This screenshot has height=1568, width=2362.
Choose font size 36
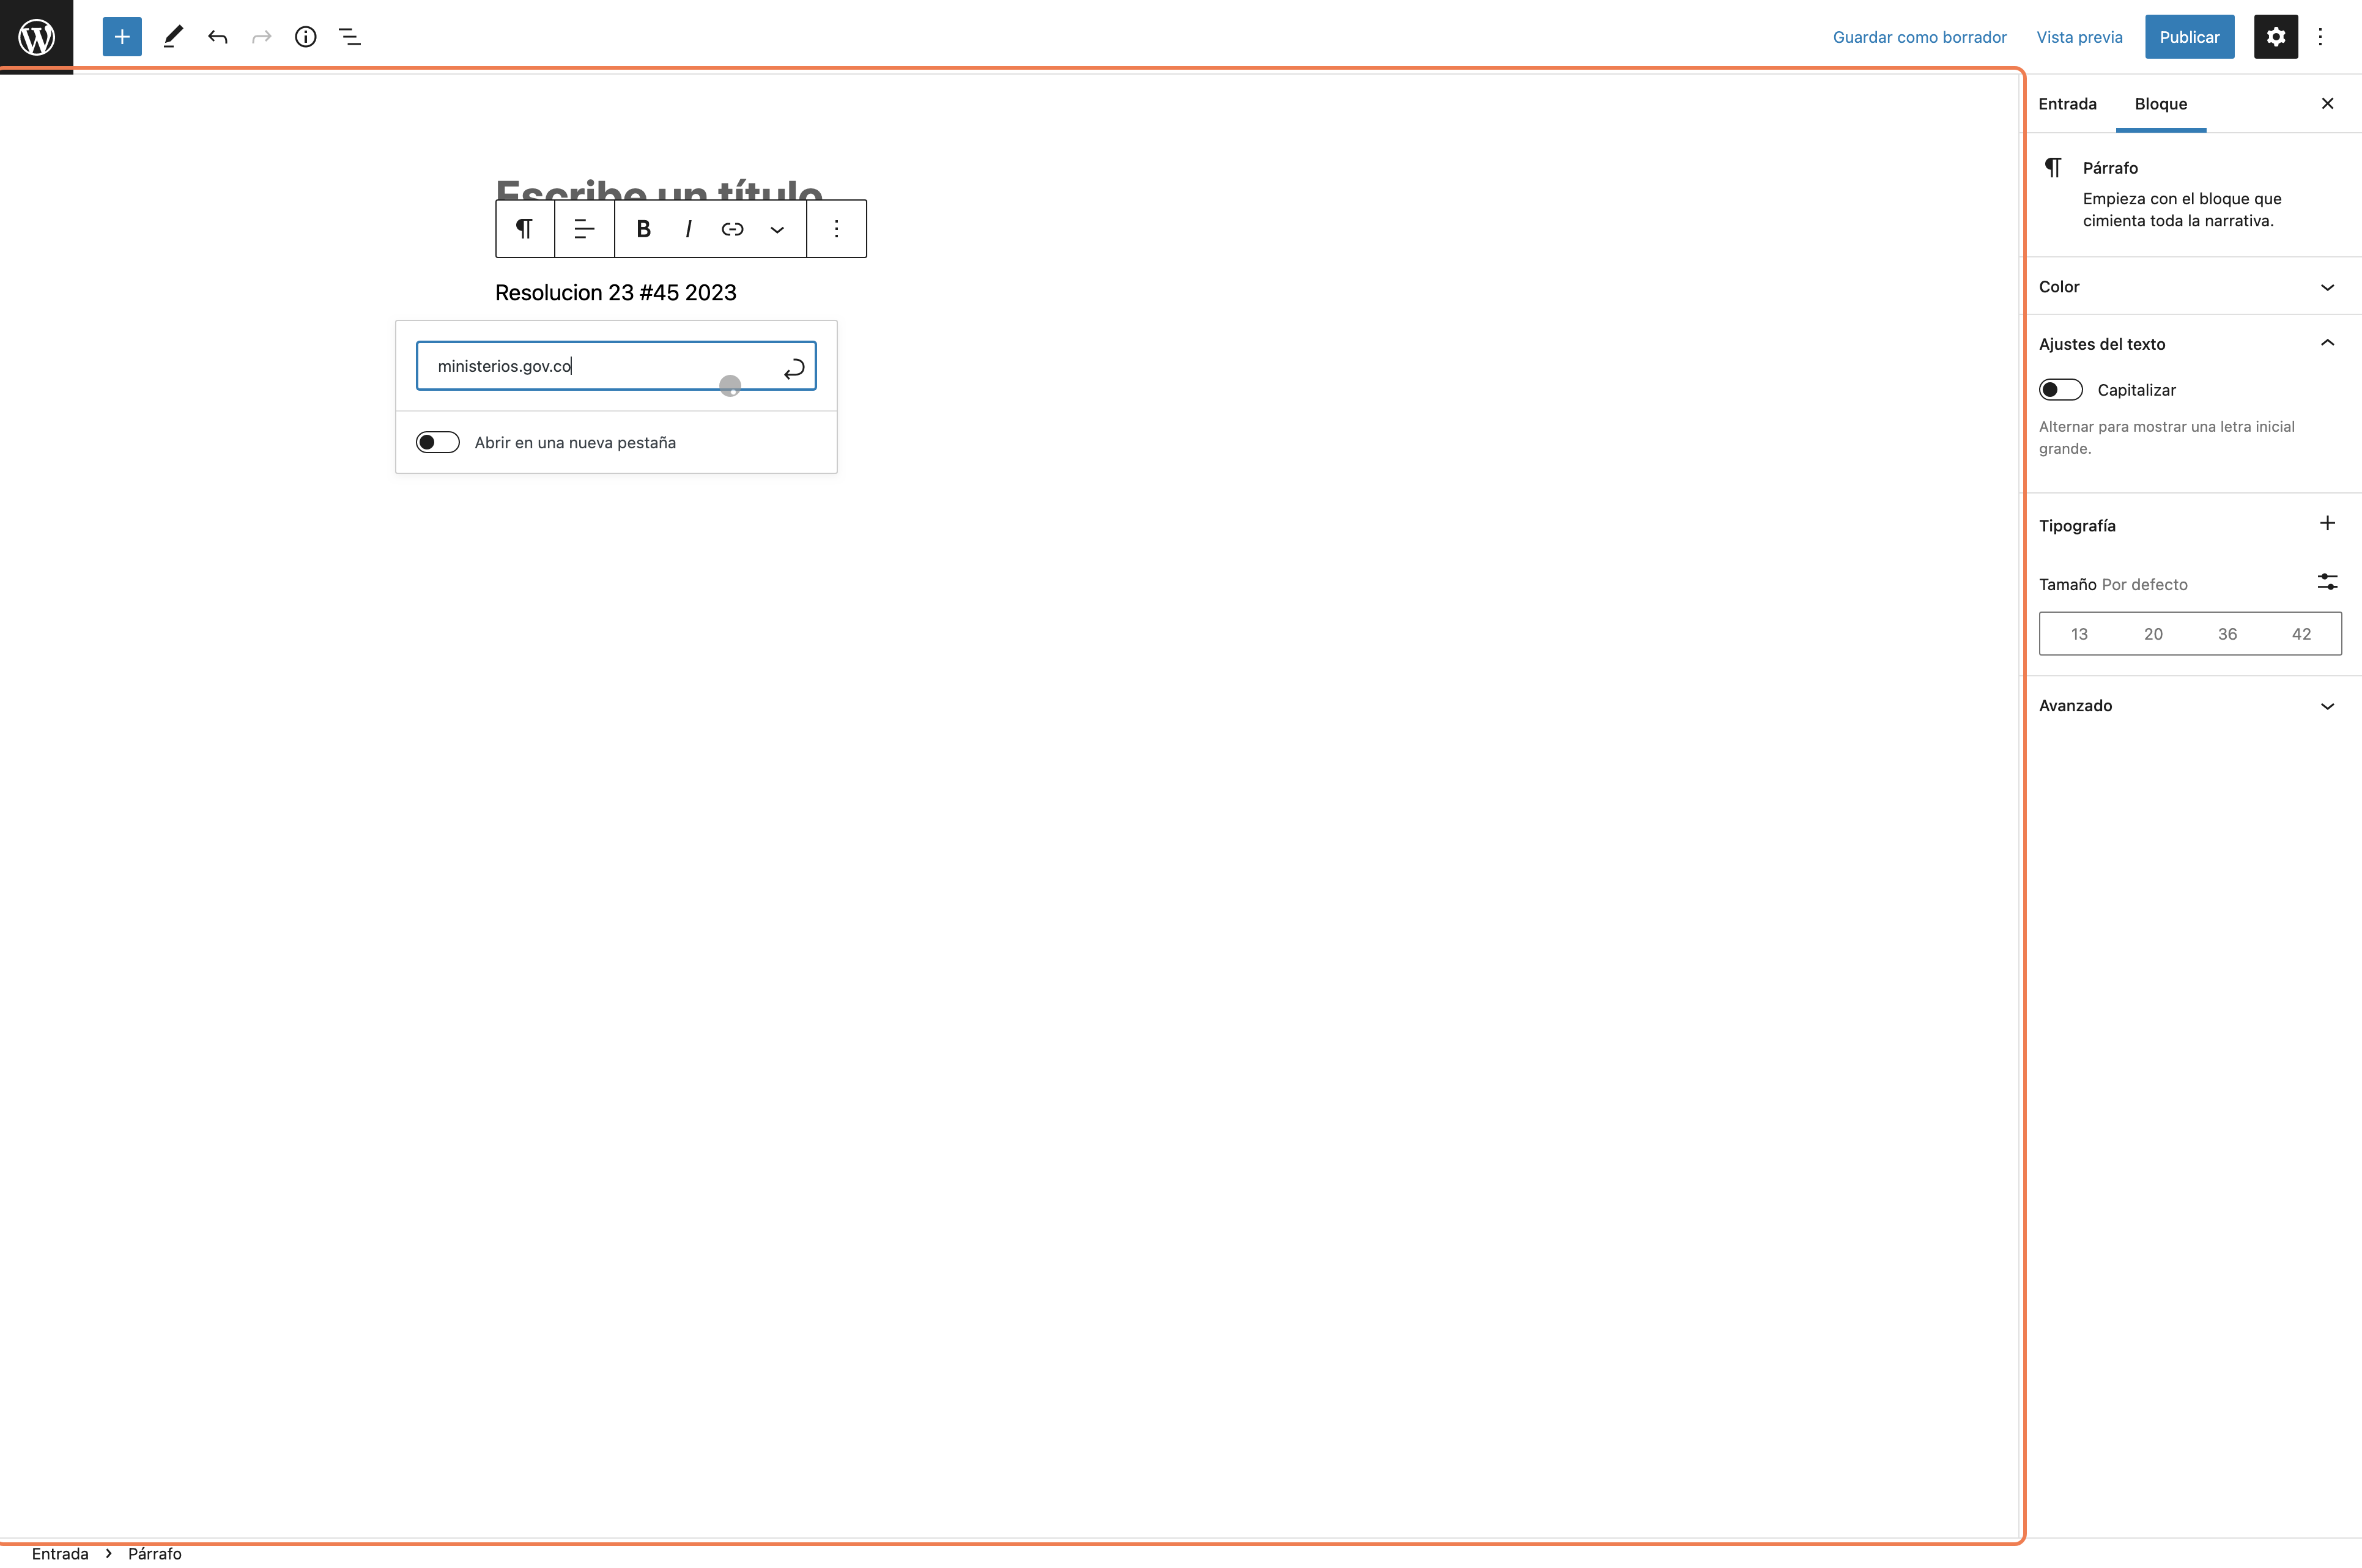2227,634
